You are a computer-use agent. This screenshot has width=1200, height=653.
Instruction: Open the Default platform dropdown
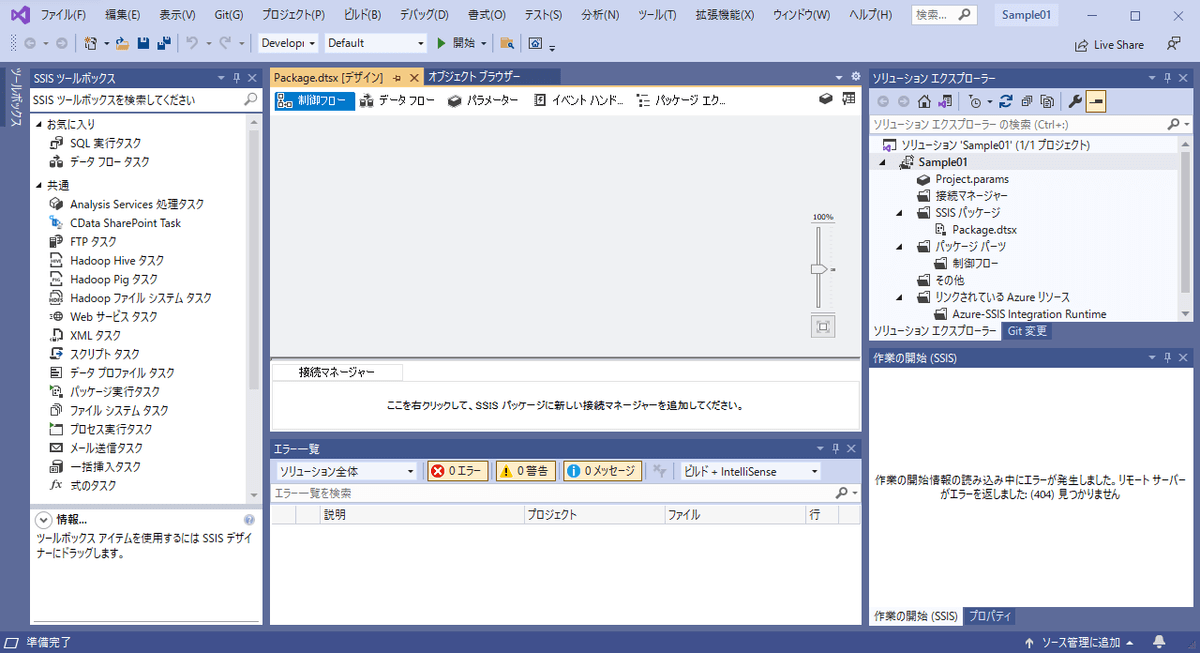[x=374, y=43]
